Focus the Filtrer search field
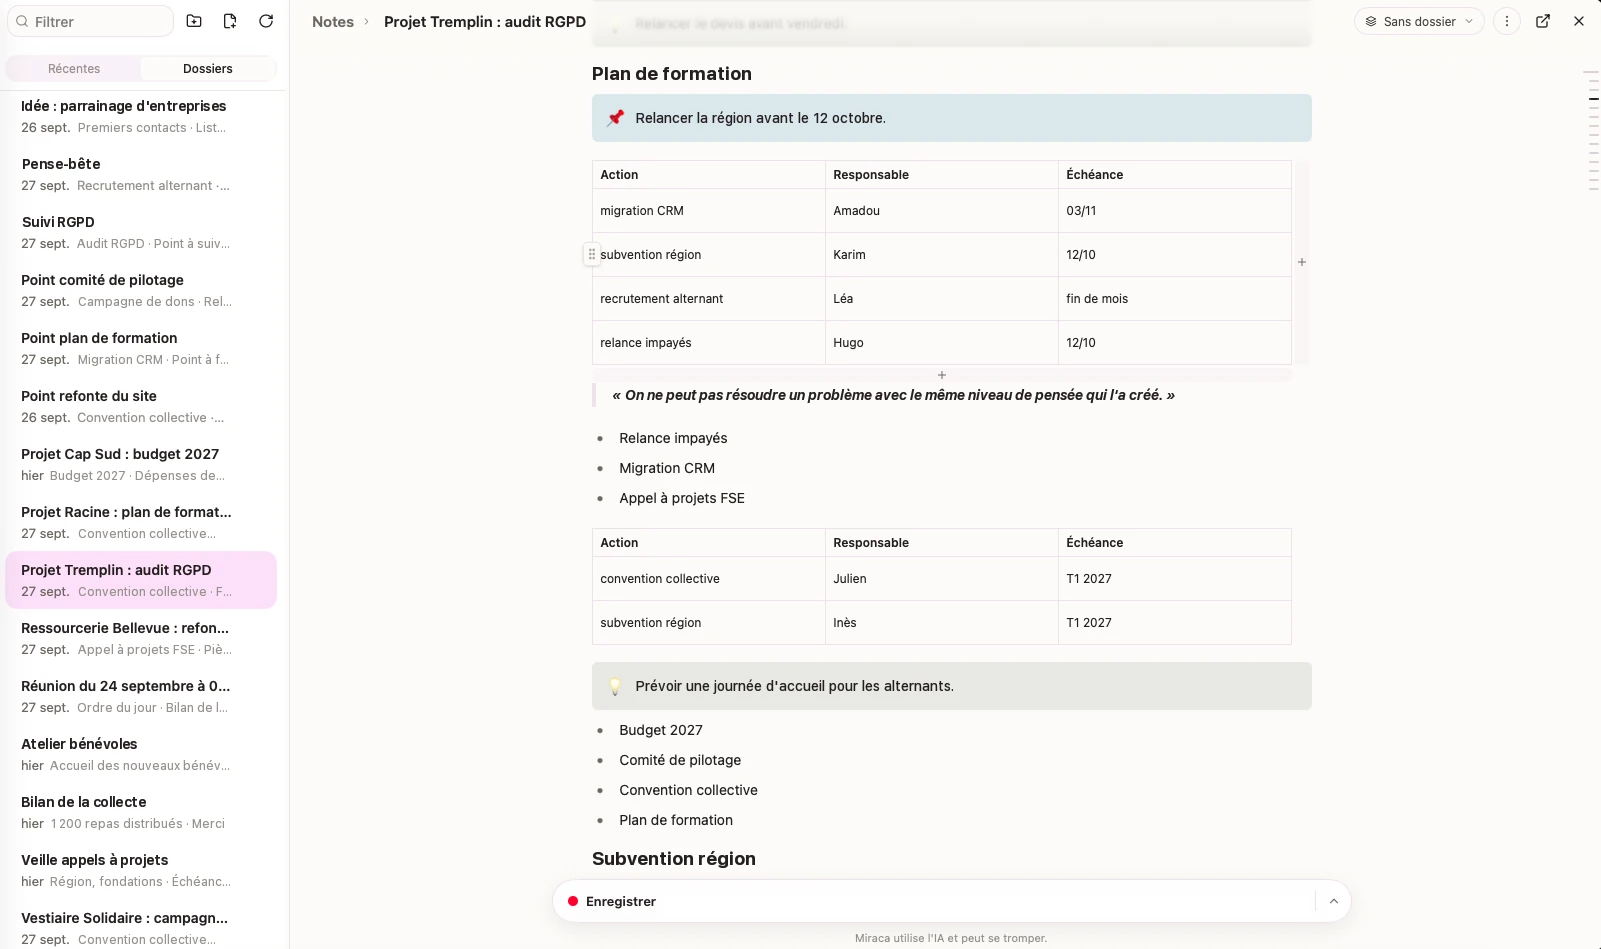The height and width of the screenshot is (949, 1601). [91, 21]
